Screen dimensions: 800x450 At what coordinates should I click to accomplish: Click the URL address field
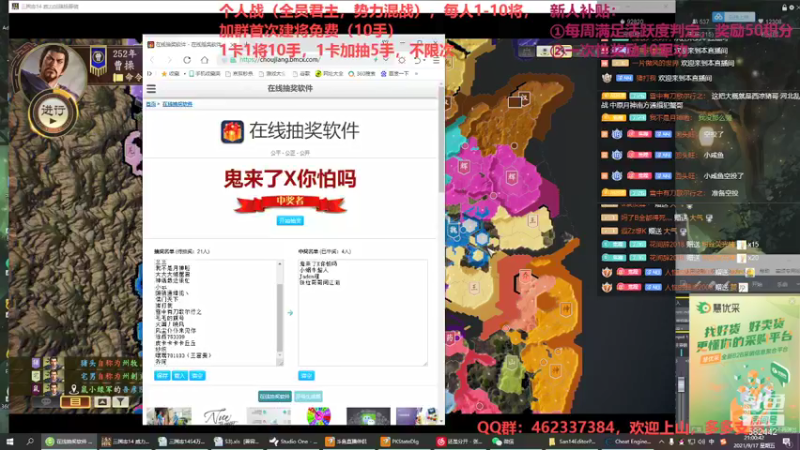point(306,60)
